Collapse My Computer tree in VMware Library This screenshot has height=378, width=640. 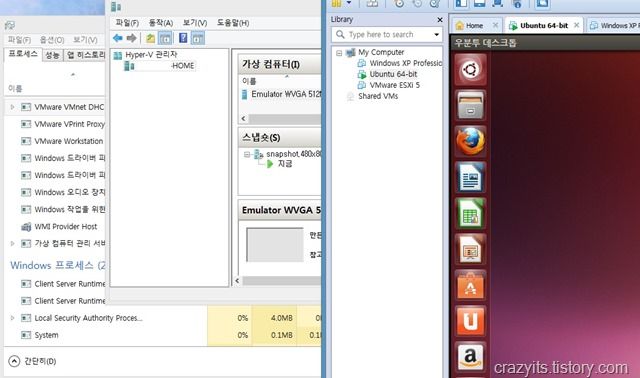point(339,53)
